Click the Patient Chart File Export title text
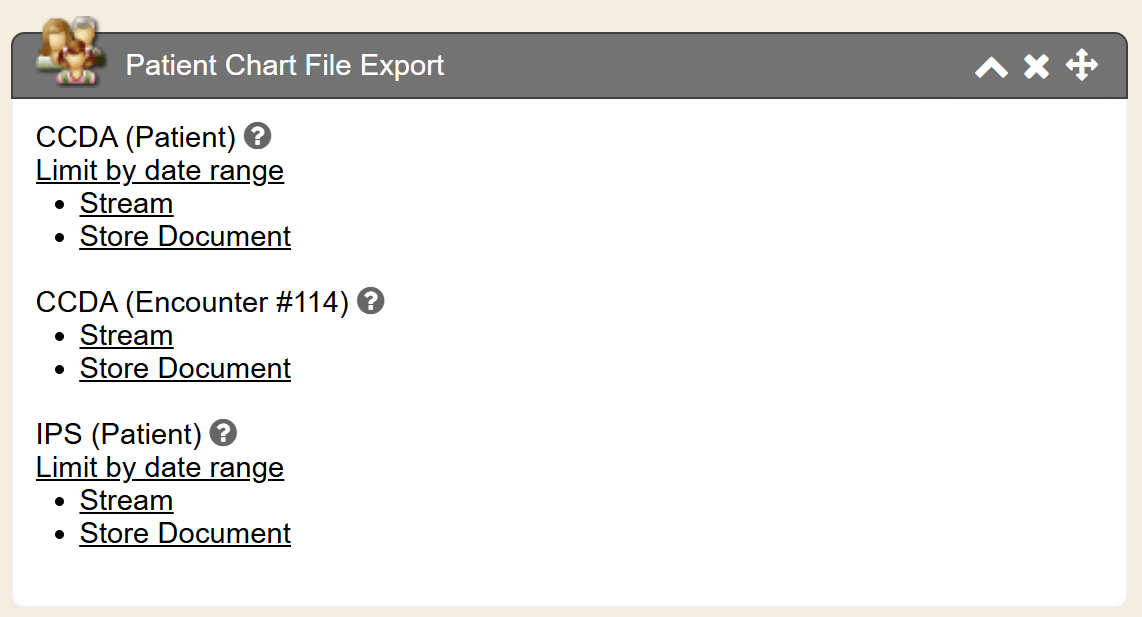The image size is (1142, 617). coord(285,66)
